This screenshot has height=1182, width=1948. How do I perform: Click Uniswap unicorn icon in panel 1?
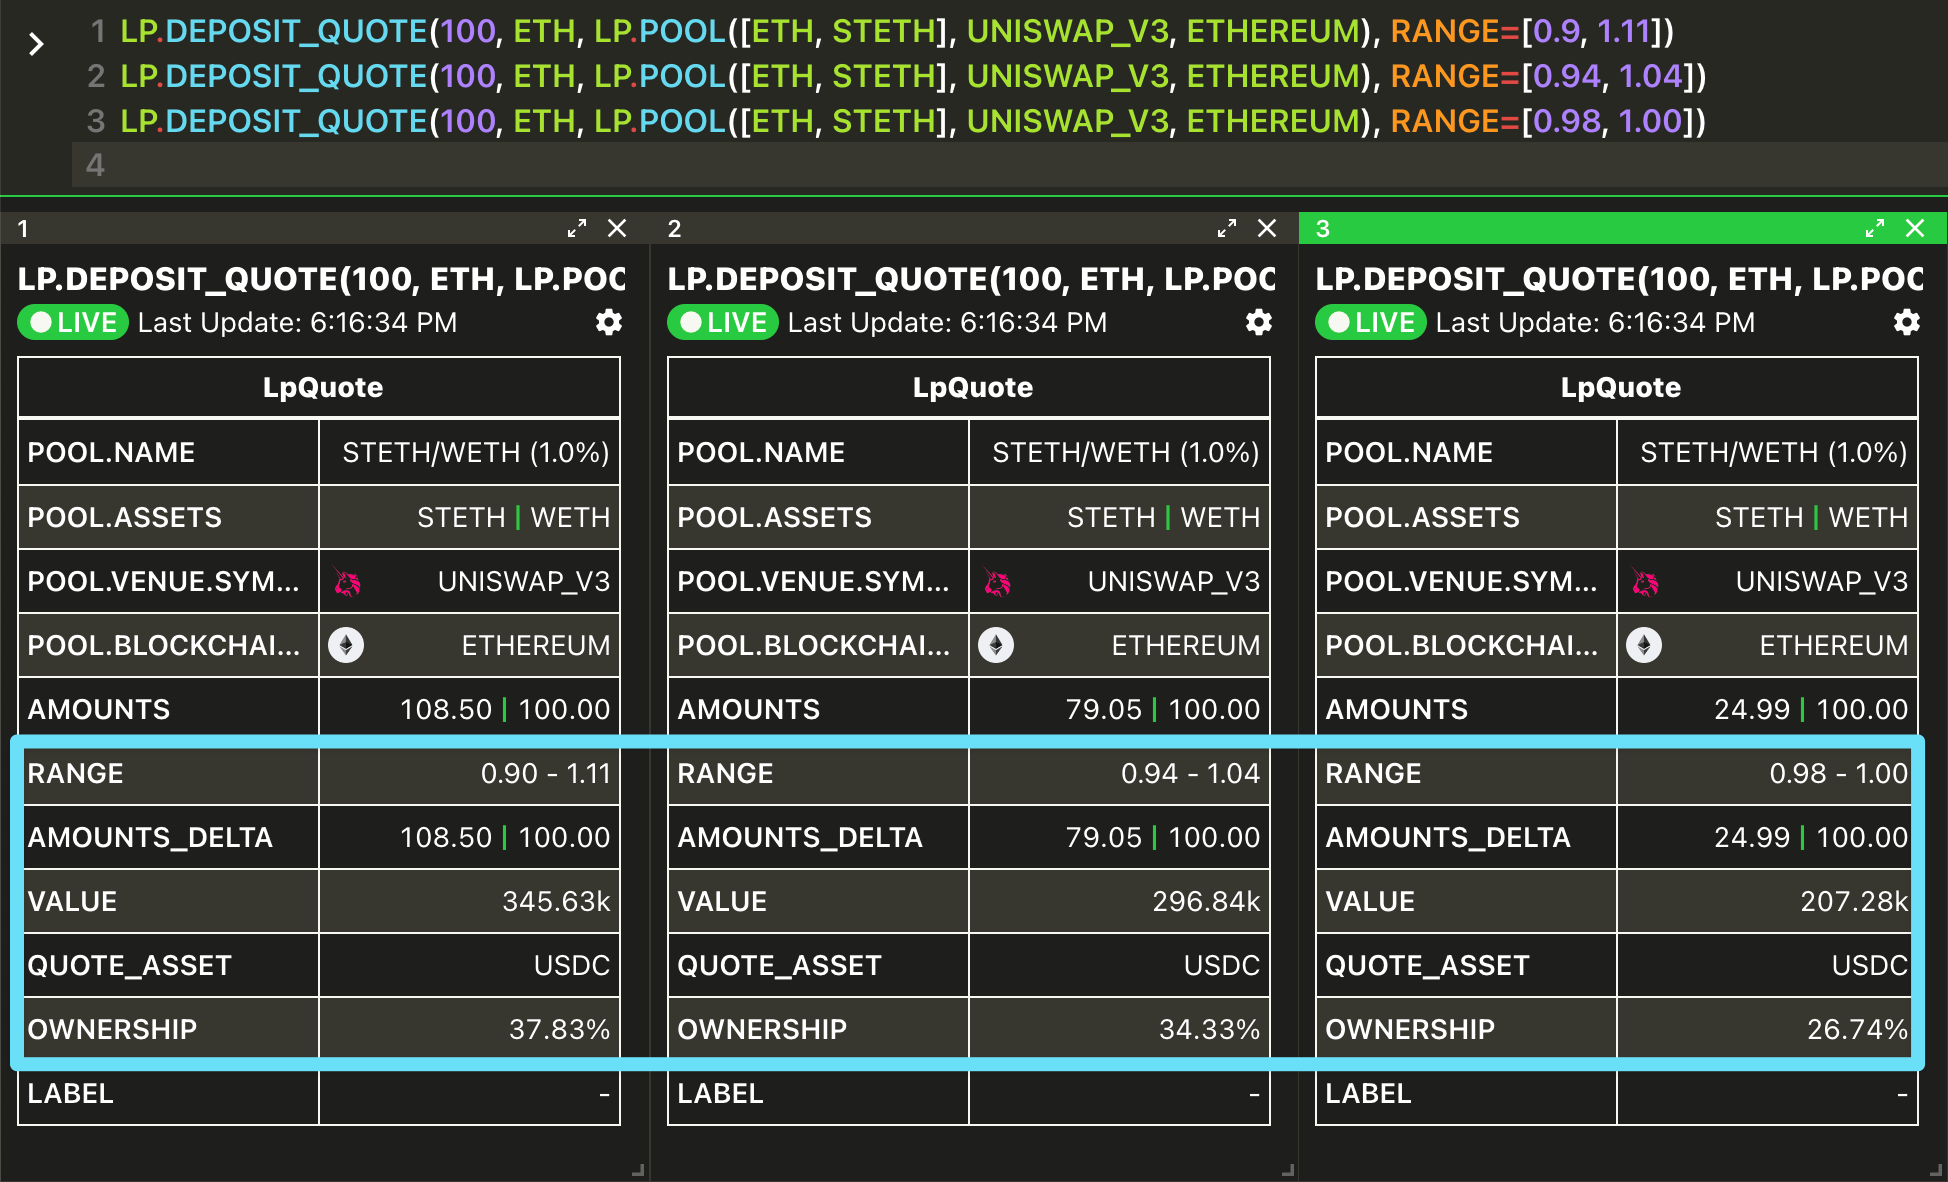coord(347,582)
